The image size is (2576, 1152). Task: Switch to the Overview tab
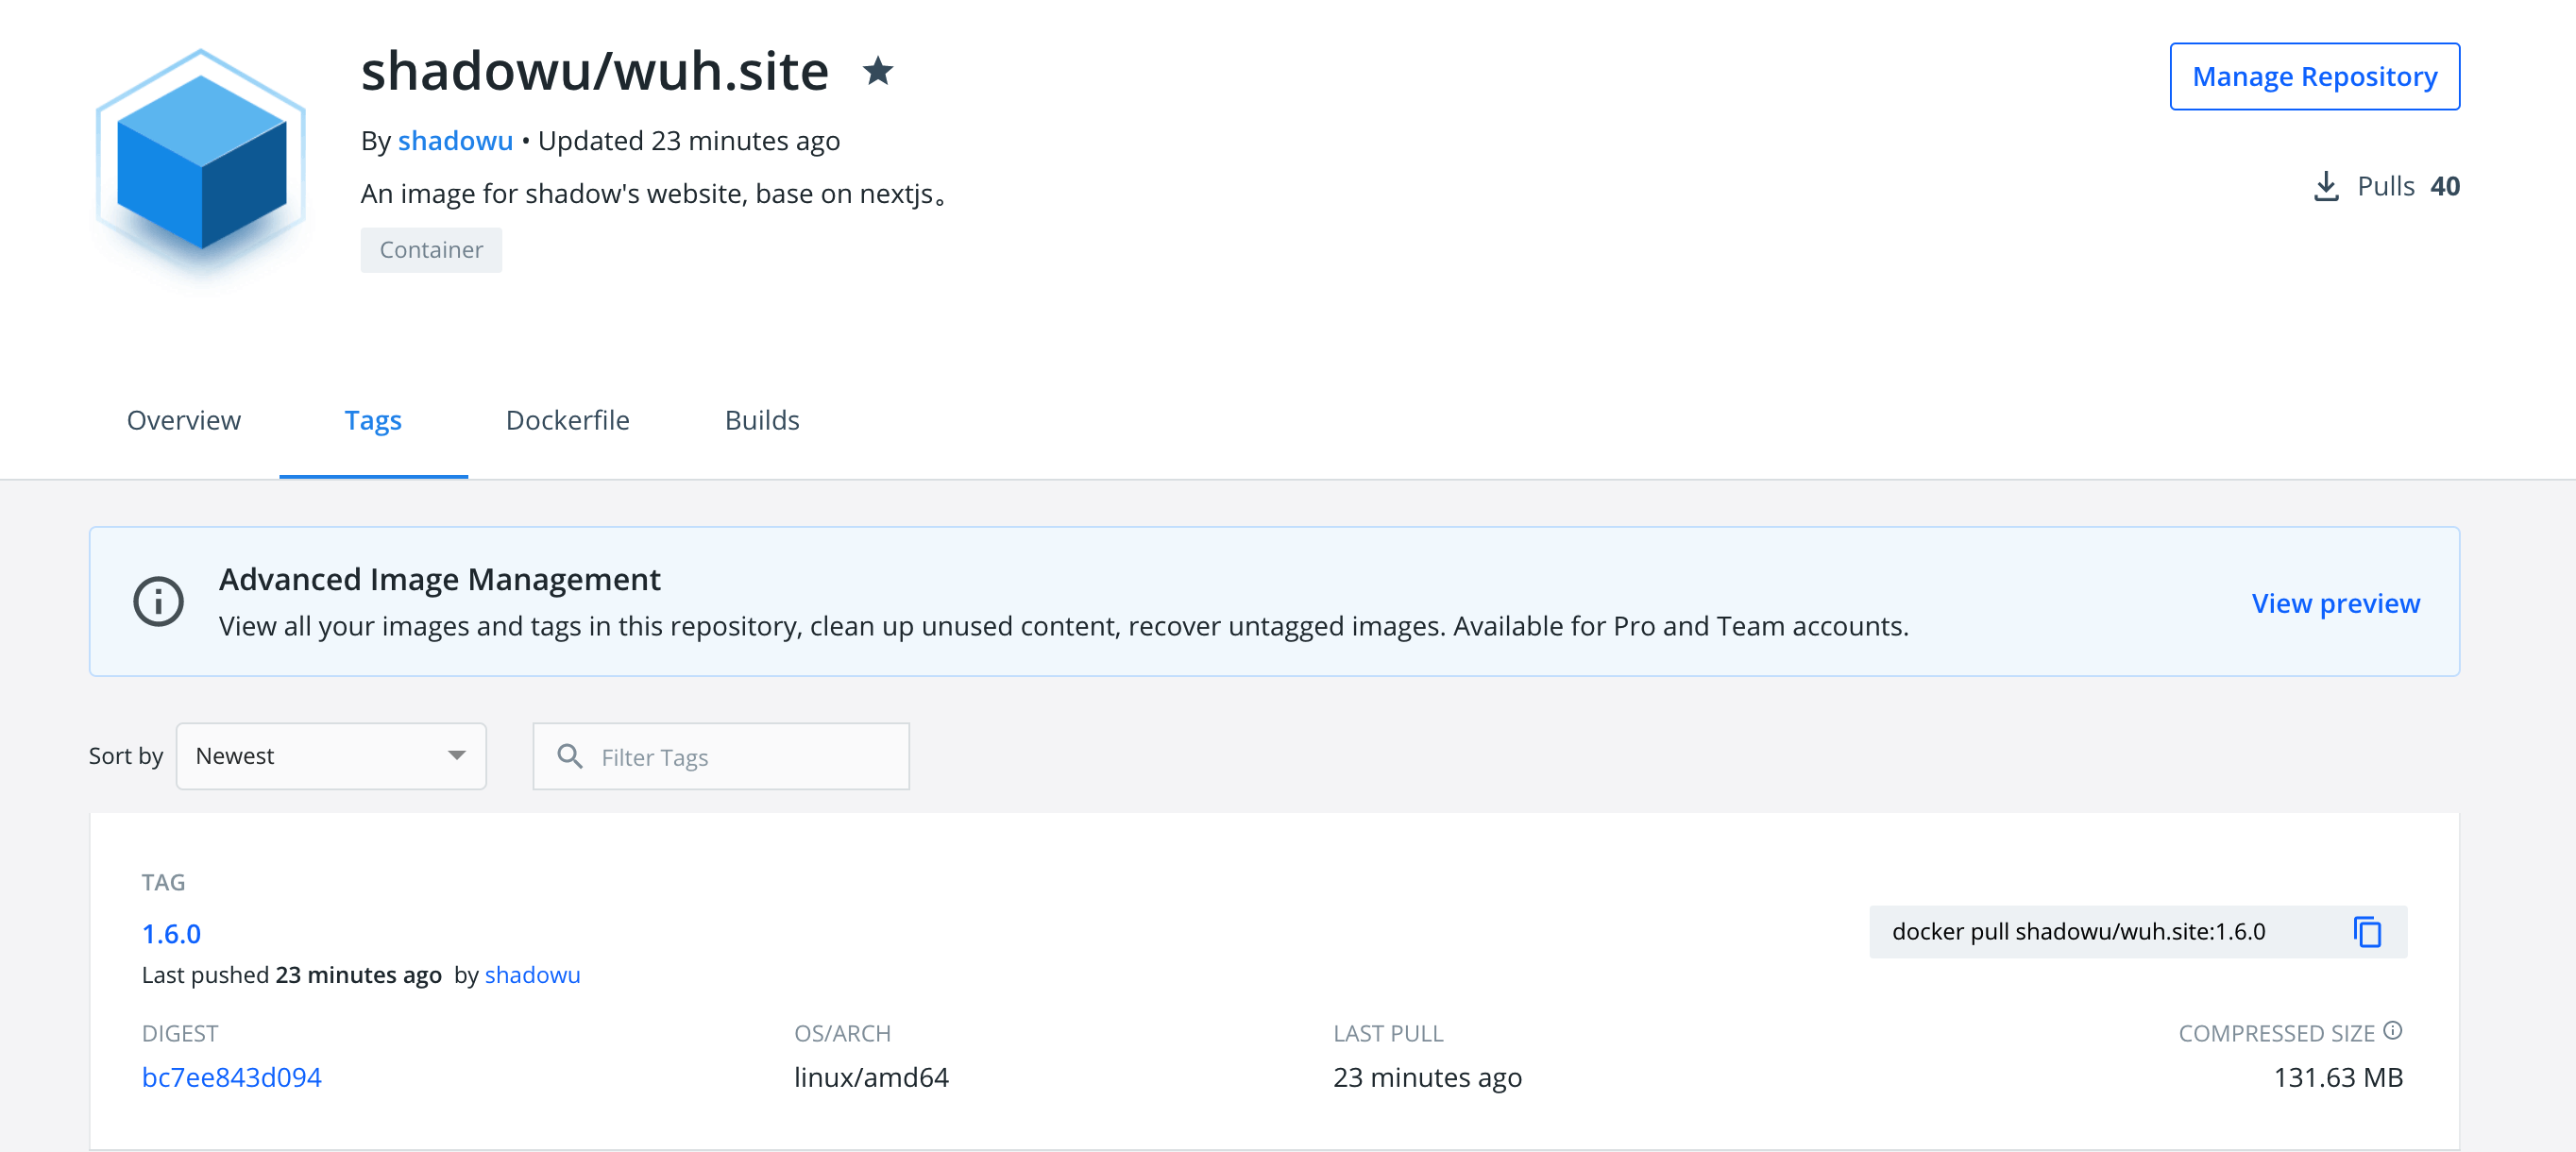184,420
